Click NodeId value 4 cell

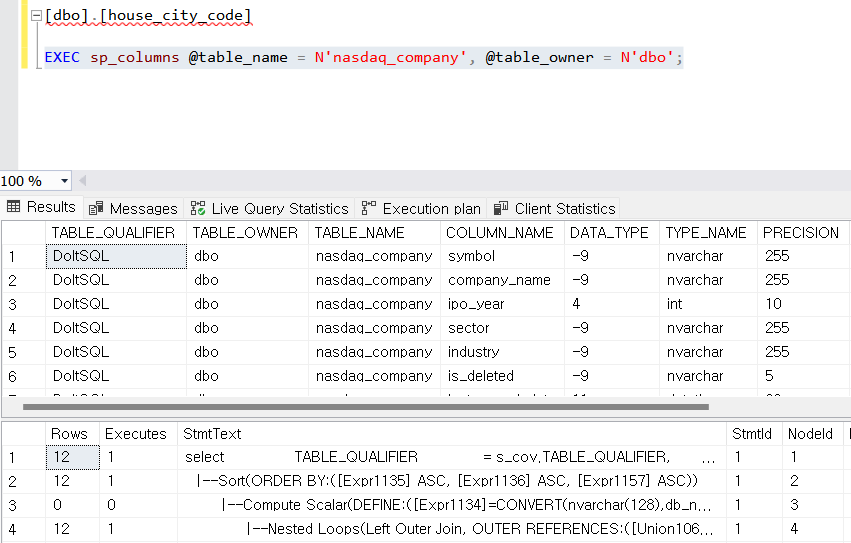[x=813, y=529]
